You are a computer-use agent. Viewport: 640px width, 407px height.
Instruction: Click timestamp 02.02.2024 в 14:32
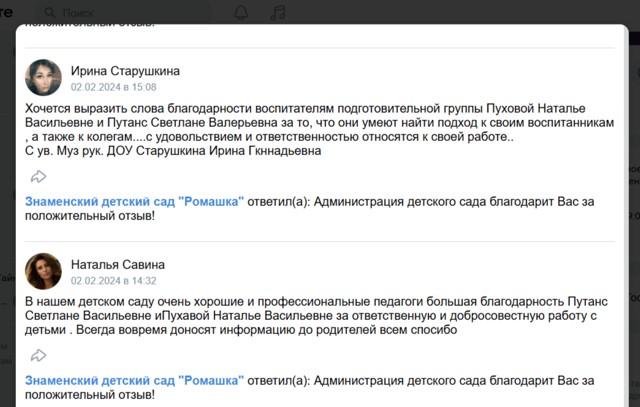(113, 281)
